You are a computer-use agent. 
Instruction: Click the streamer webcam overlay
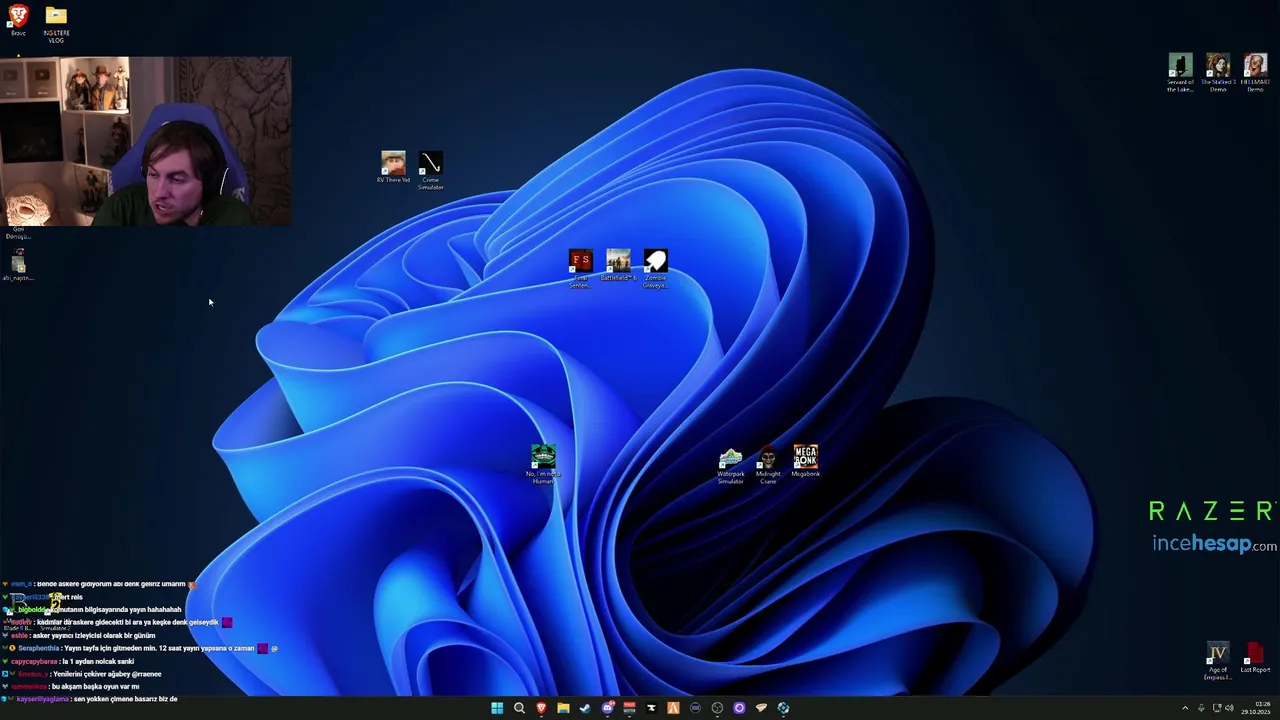coord(146,141)
